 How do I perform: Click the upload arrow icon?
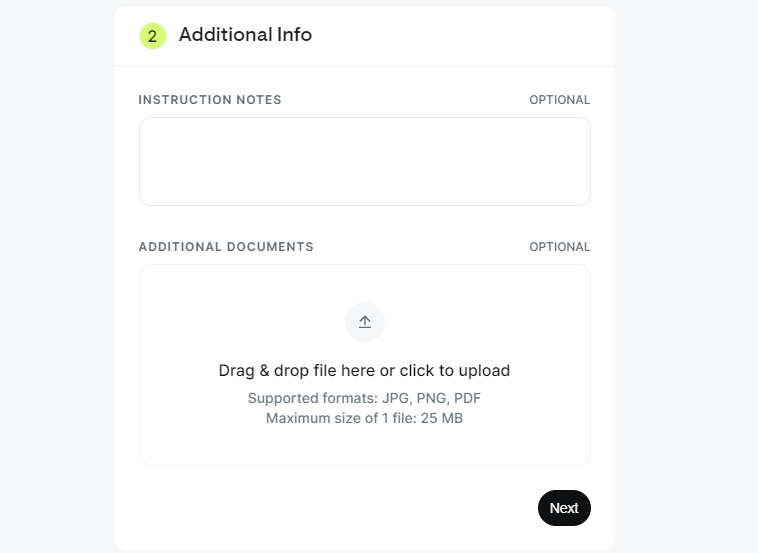pos(365,322)
